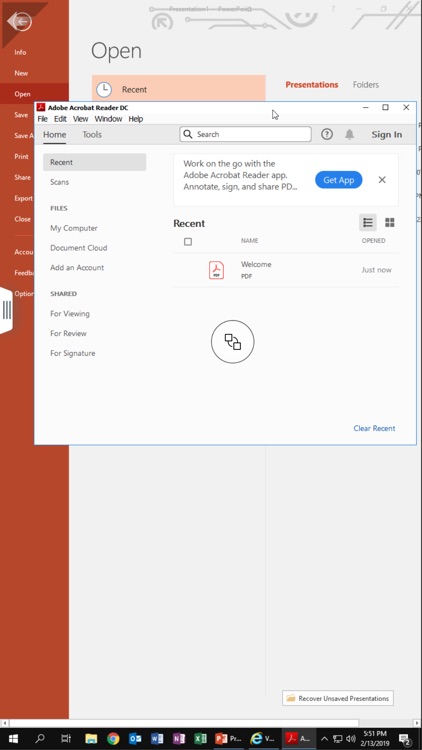Click the Welcome PDF file icon
The width and height of the screenshot is (422, 750).
click(216, 270)
